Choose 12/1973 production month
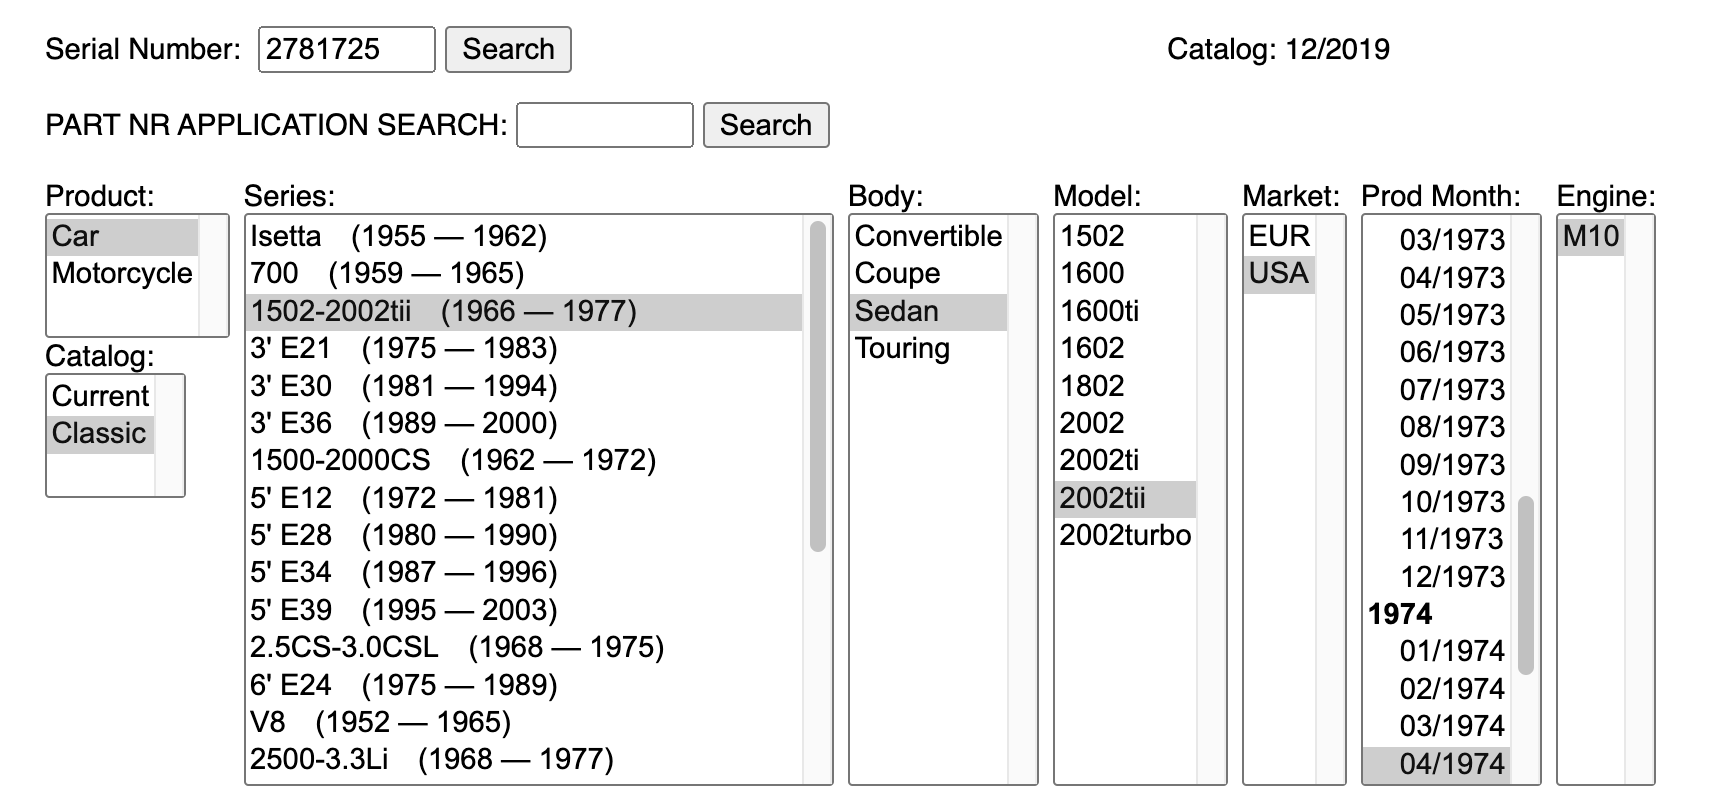 1451,576
